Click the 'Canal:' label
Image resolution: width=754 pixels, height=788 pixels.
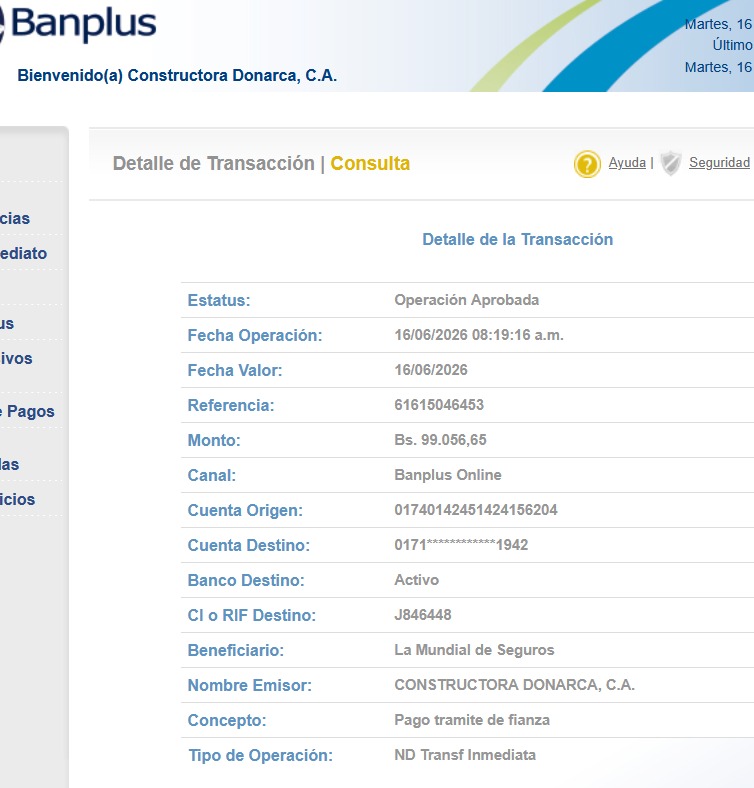[x=212, y=475]
